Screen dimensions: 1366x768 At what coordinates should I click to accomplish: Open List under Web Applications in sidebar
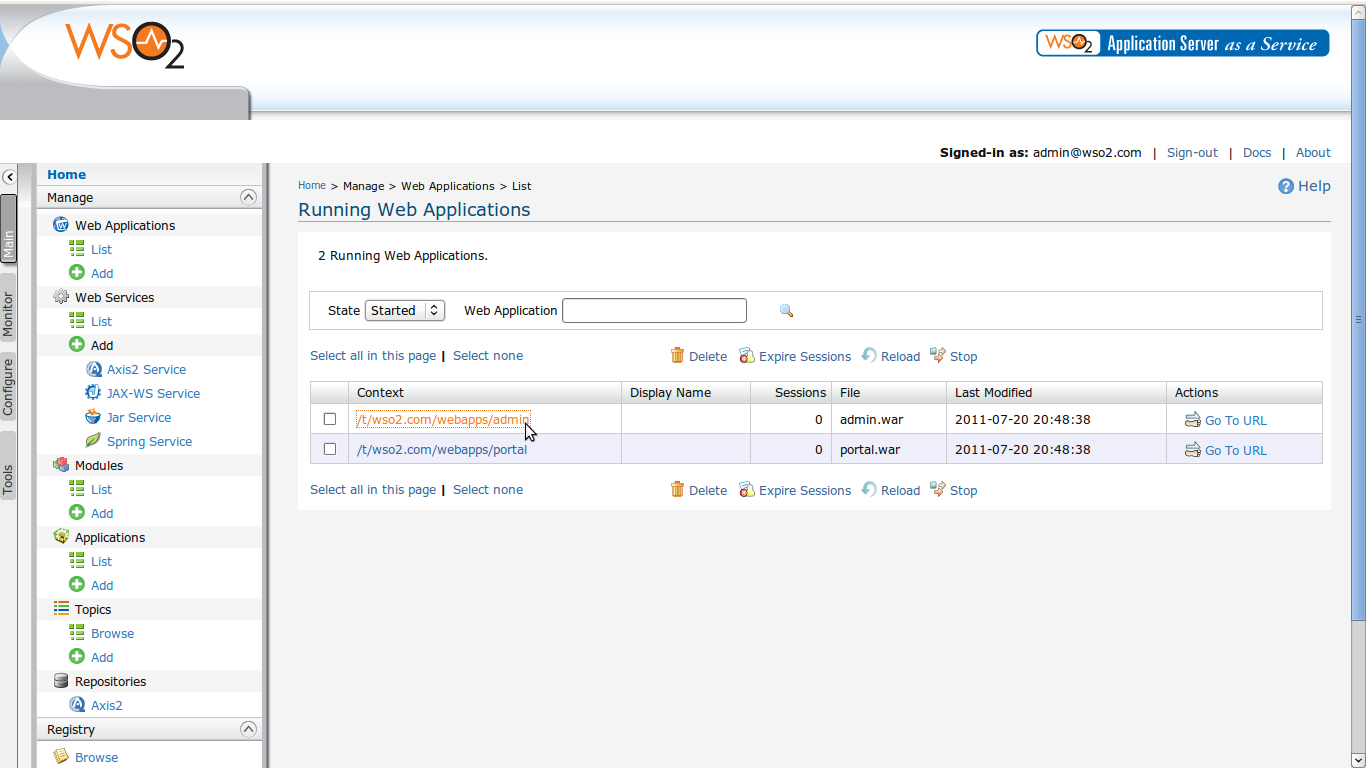pyautogui.click(x=101, y=249)
